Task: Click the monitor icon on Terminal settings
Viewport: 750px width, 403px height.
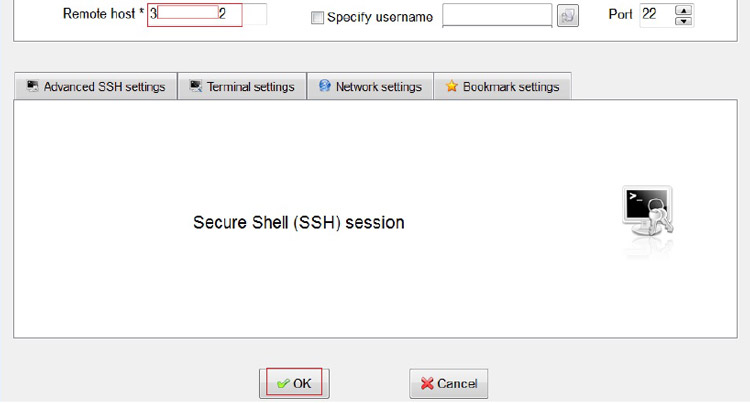Action: [196, 86]
